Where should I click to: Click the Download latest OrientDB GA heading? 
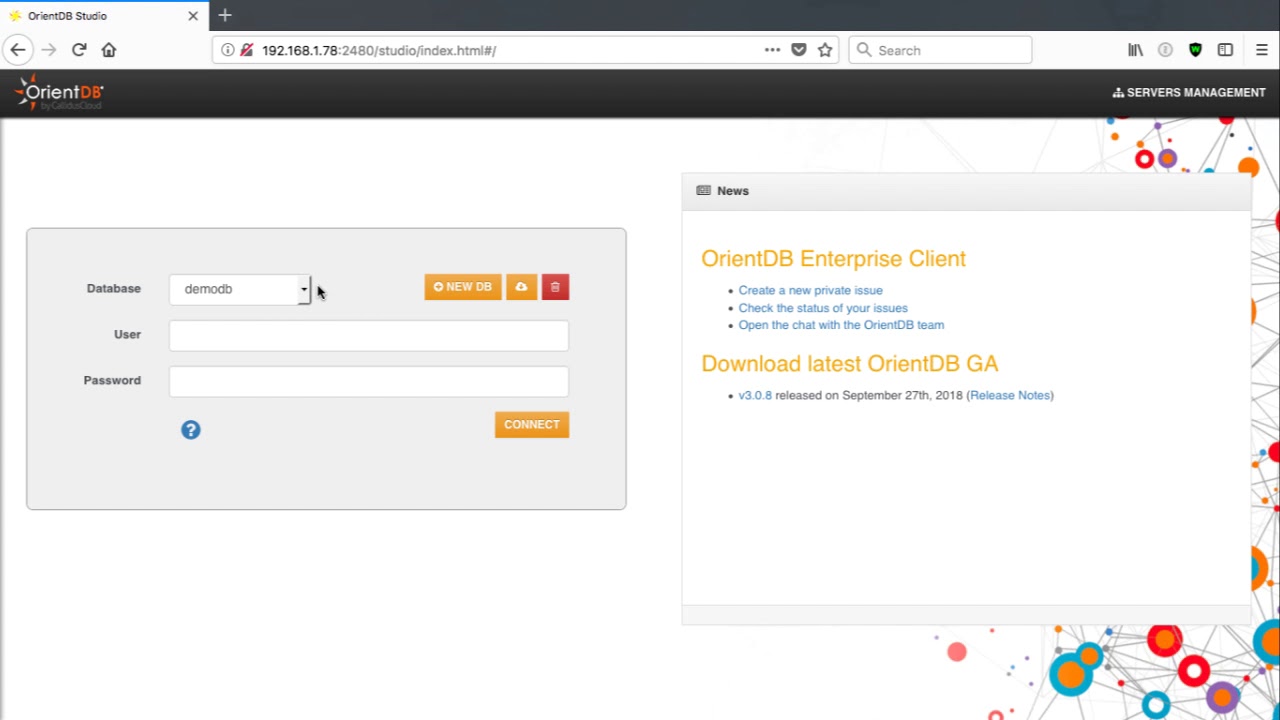click(x=850, y=364)
